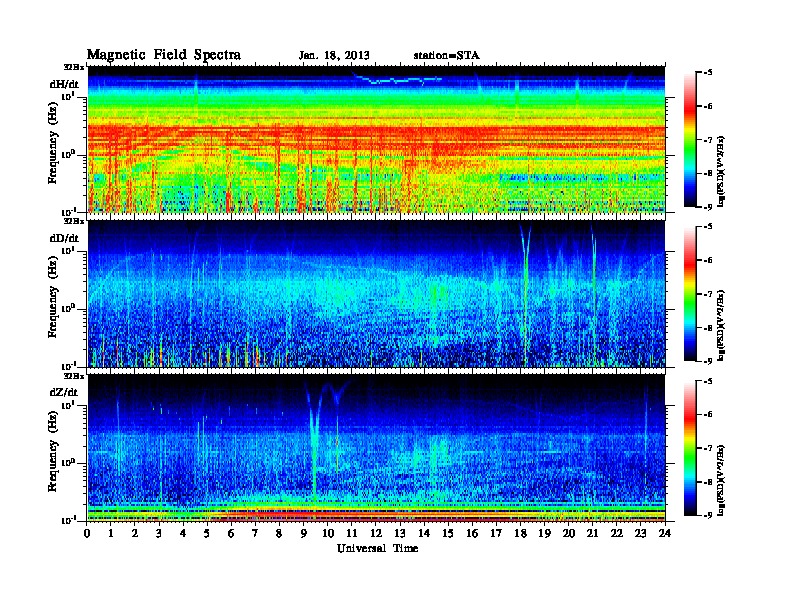Click hour tick label 16 on time axis
The width and height of the screenshot is (792, 612).
coord(472,533)
